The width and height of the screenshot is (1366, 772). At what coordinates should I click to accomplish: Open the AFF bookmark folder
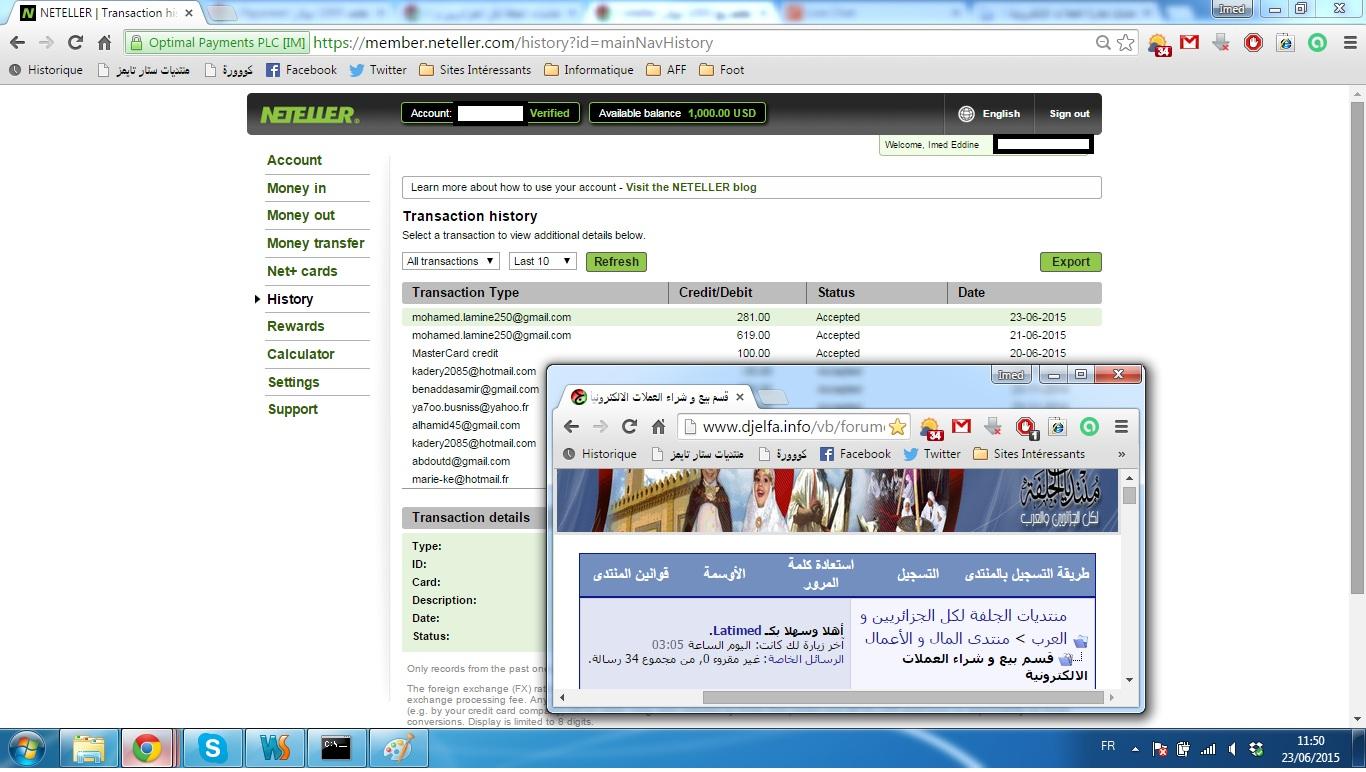[x=666, y=70]
